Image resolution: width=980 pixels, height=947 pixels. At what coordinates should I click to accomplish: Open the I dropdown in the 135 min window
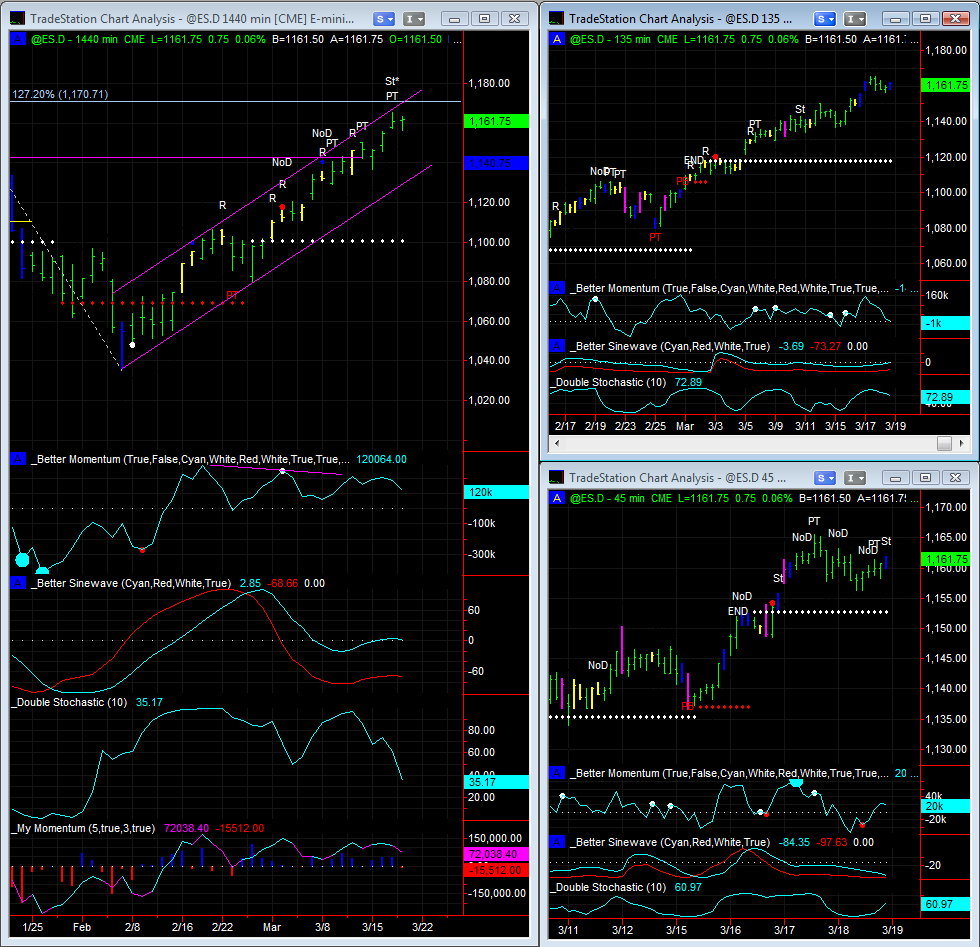coord(856,19)
